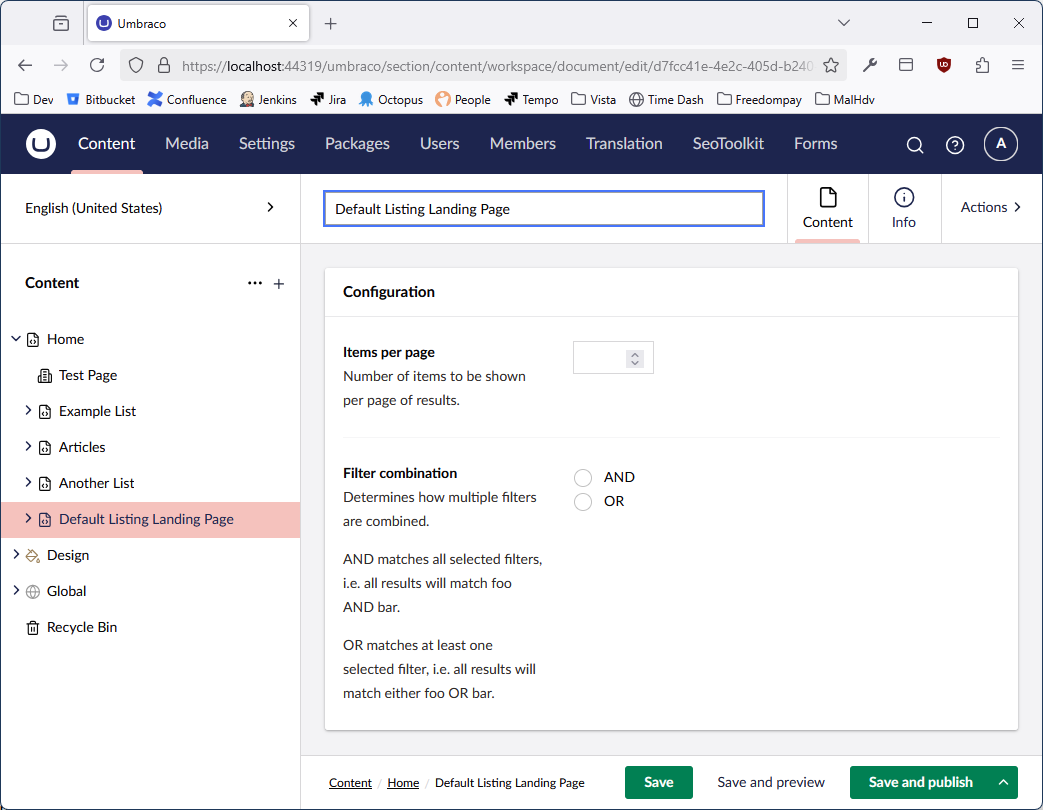Image resolution: width=1043 pixels, height=810 pixels.
Task: Select the Content app tab
Action: [827, 208]
